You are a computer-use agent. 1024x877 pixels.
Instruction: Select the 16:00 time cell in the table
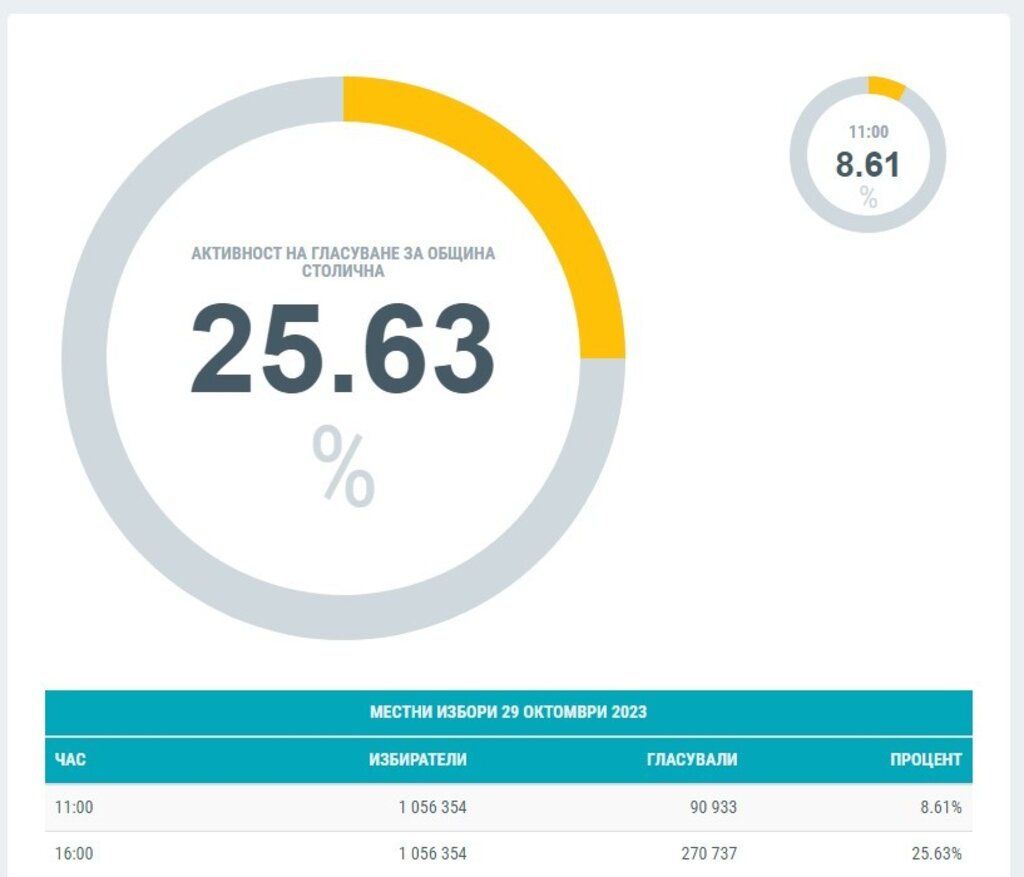(74, 854)
